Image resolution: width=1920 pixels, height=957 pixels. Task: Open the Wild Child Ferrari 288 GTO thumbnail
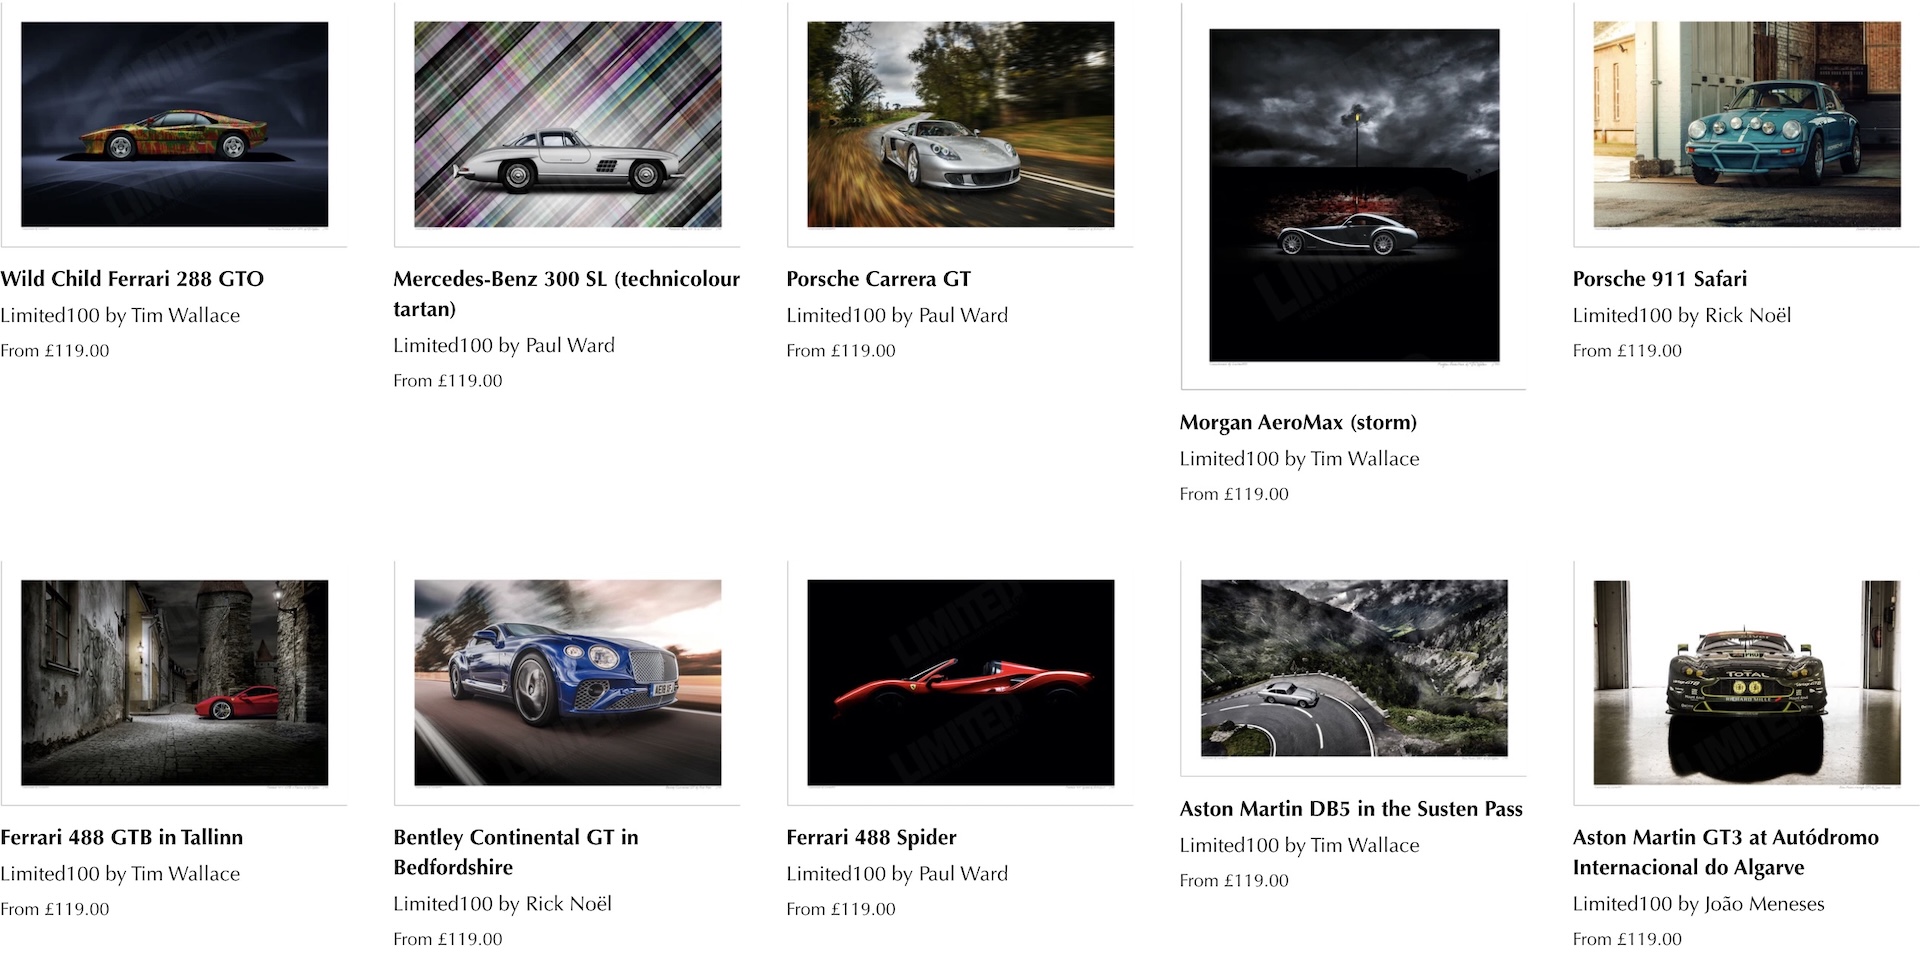point(174,124)
